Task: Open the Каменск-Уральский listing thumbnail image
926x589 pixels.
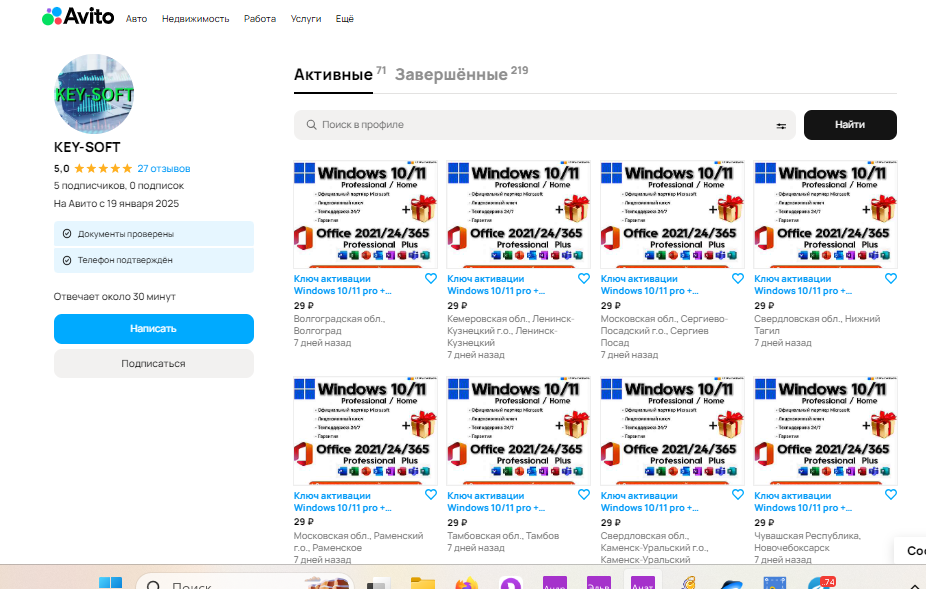Action: 673,430
